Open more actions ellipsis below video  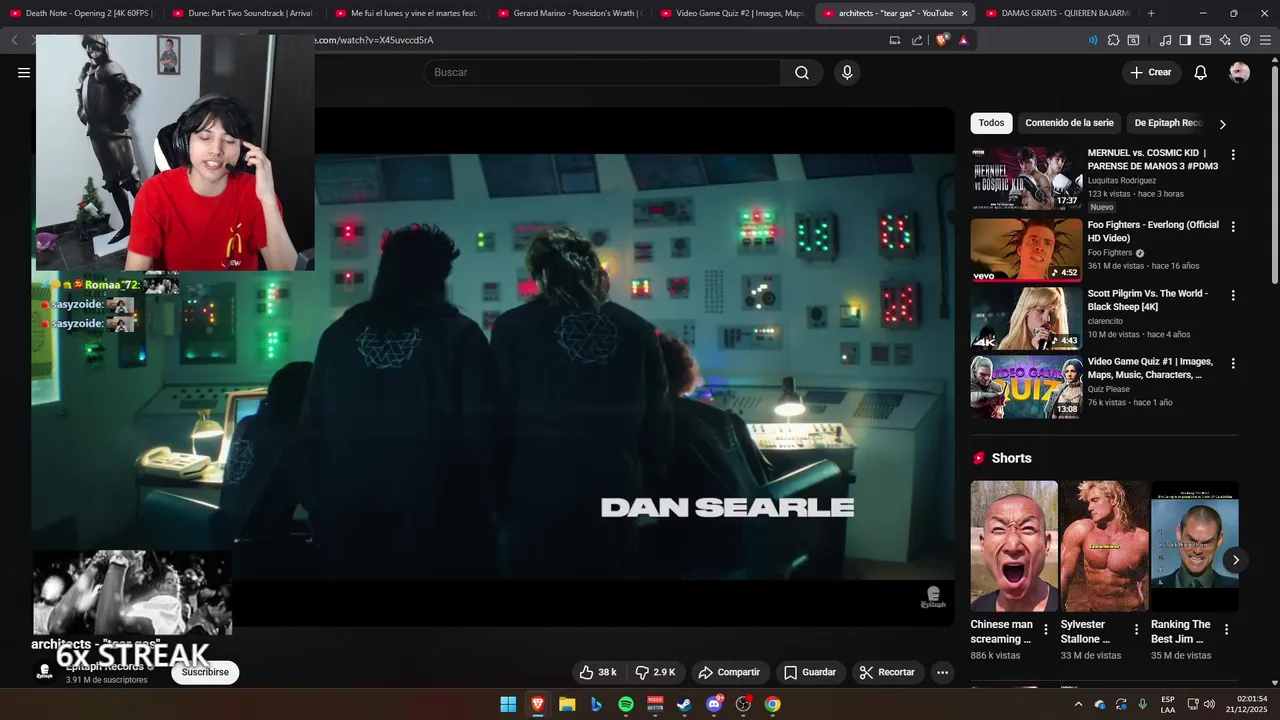pyautogui.click(x=942, y=672)
